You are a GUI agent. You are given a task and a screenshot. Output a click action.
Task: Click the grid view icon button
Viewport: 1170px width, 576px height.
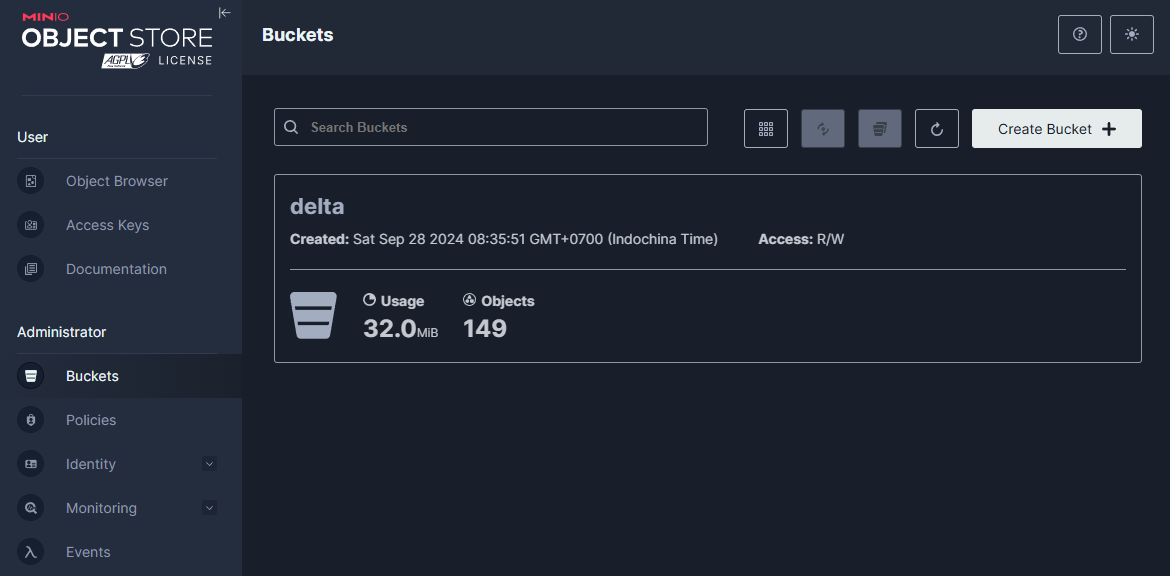pyautogui.click(x=766, y=128)
